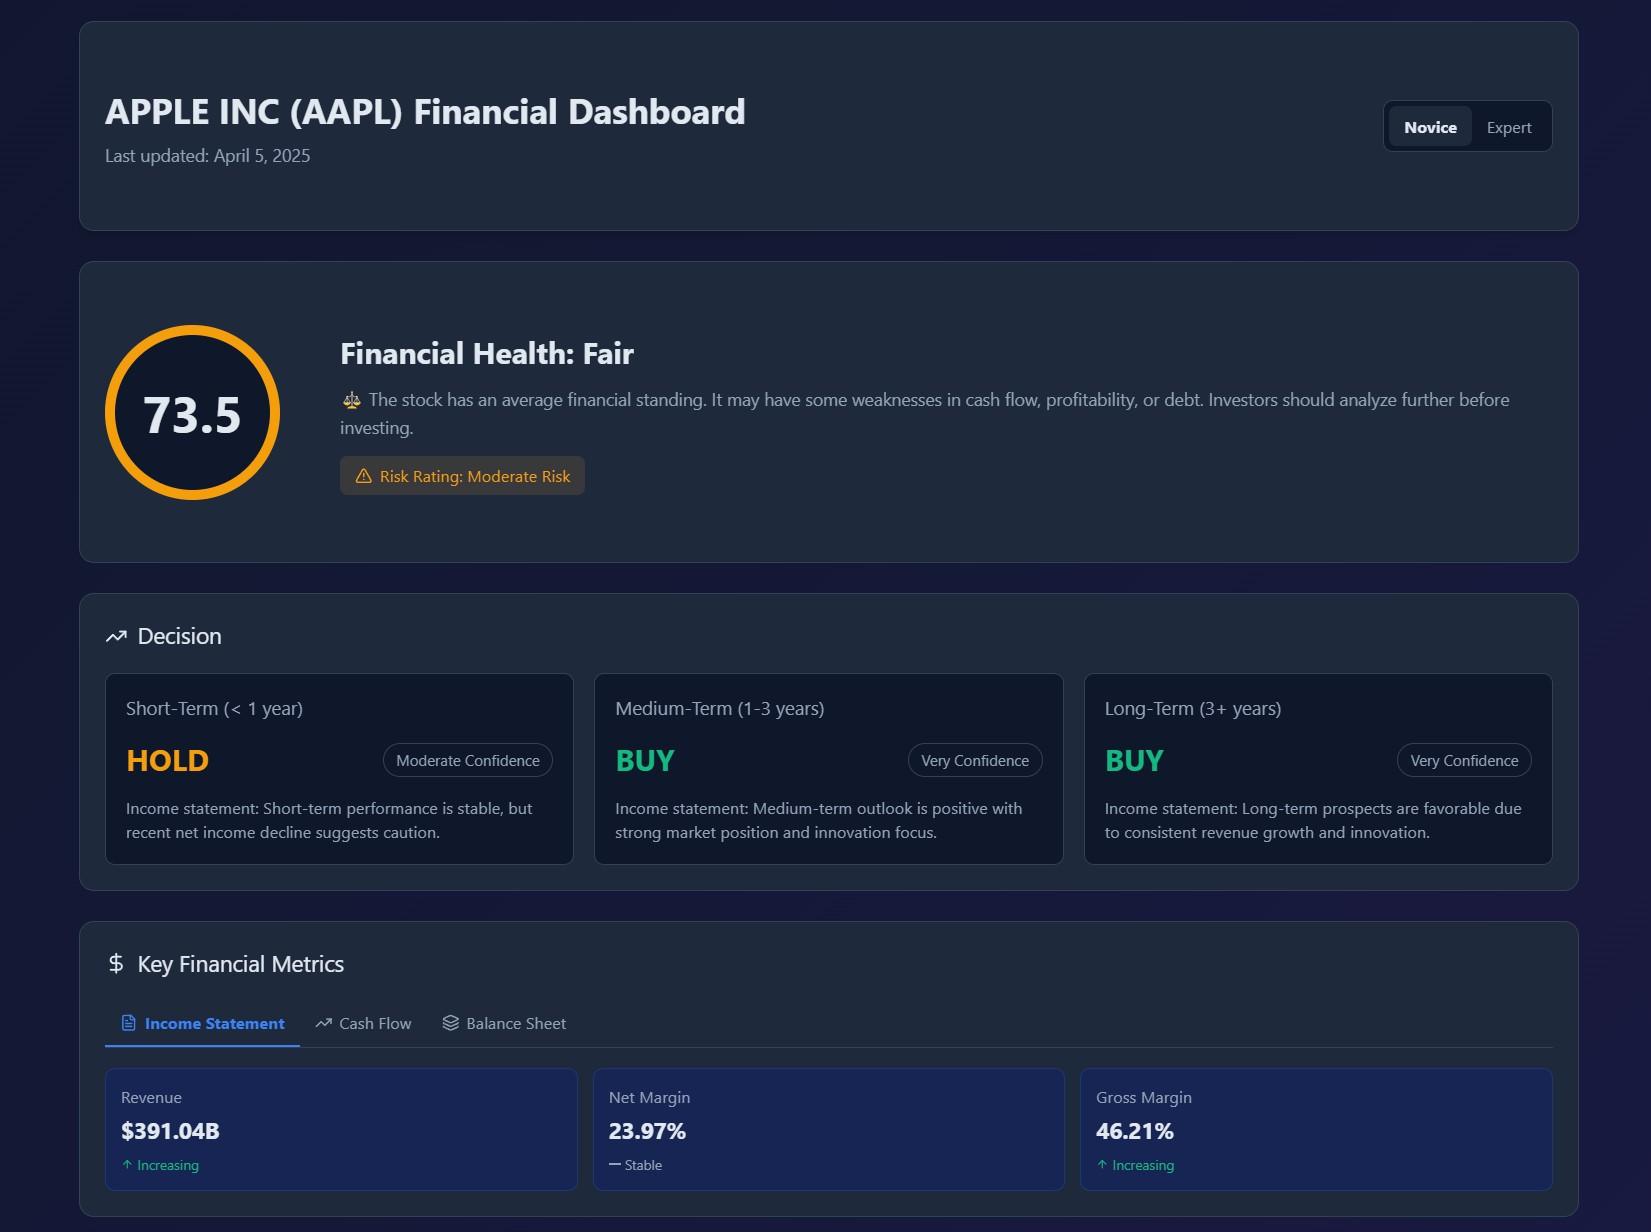Click the dash icon next to Stable
Viewport: 1651px width, 1232px height.
pos(615,1165)
